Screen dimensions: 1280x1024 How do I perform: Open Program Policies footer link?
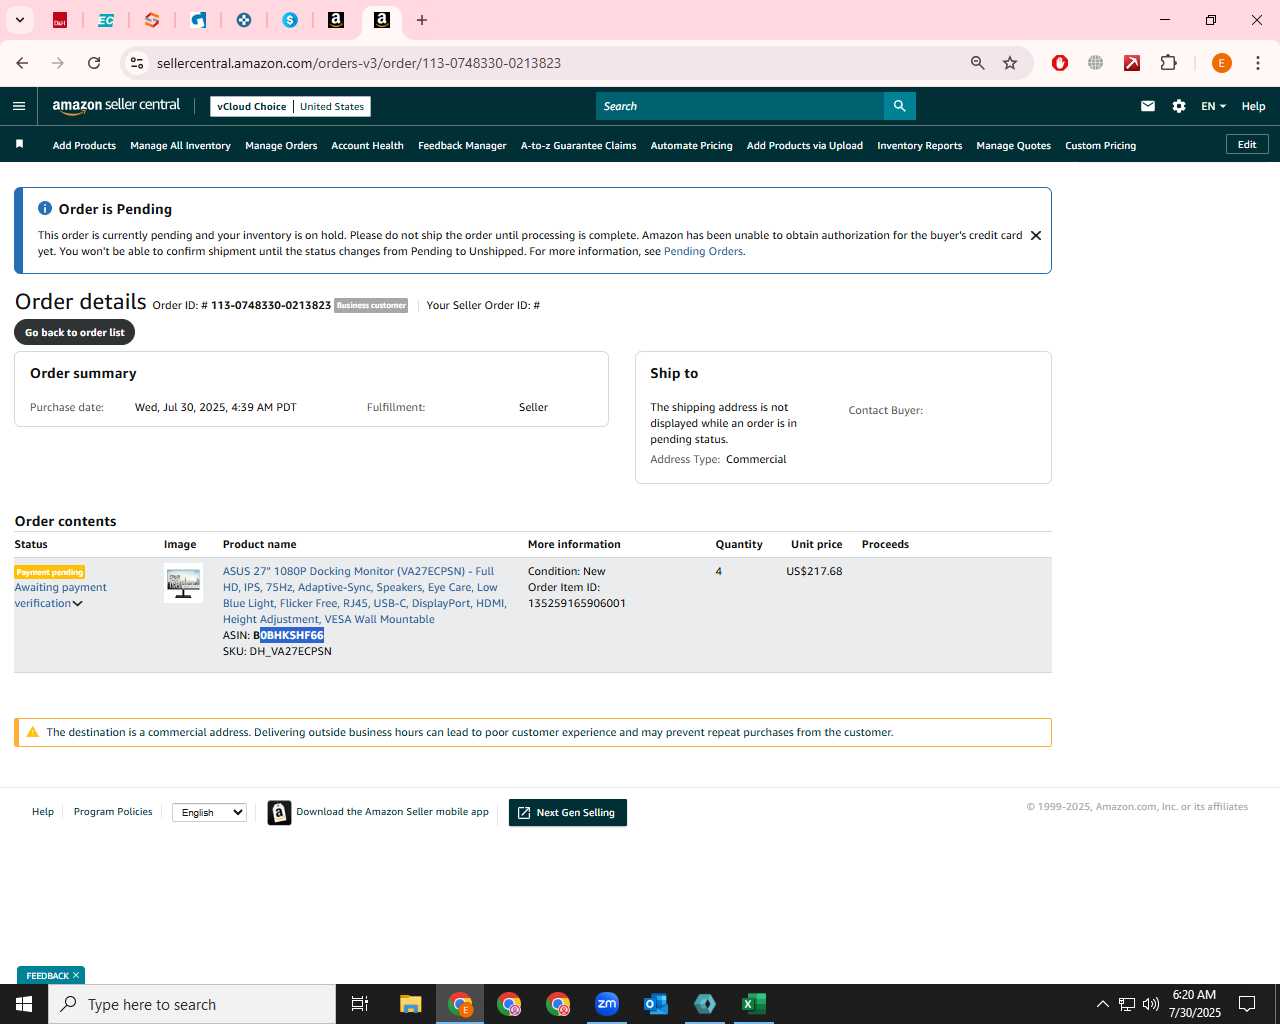113,812
